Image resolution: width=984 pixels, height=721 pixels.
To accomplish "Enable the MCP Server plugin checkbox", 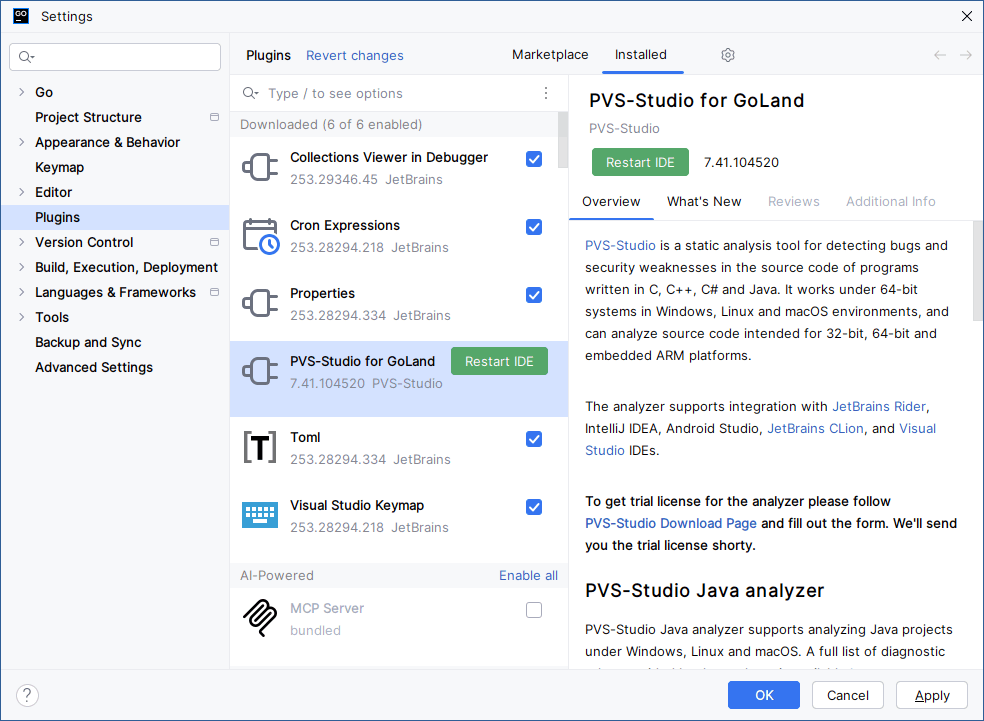I will [534, 610].
